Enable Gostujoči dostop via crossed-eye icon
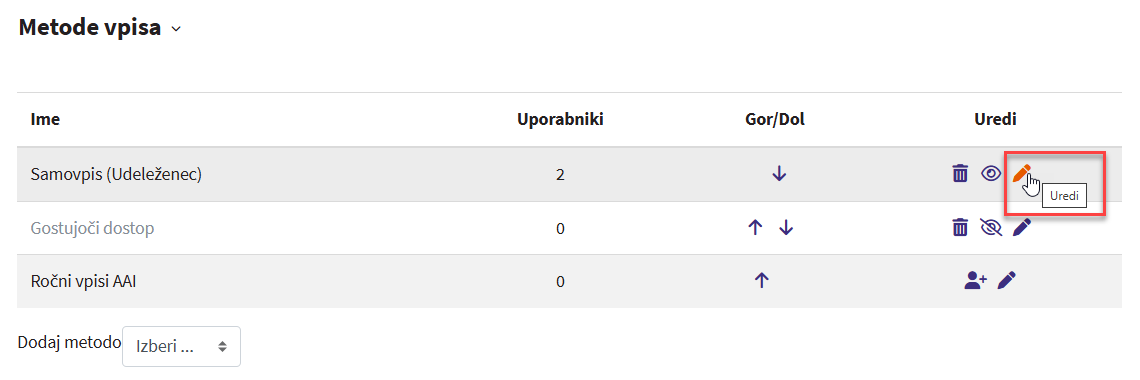This screenshot has width=1140, height=380. pos(990,228)
